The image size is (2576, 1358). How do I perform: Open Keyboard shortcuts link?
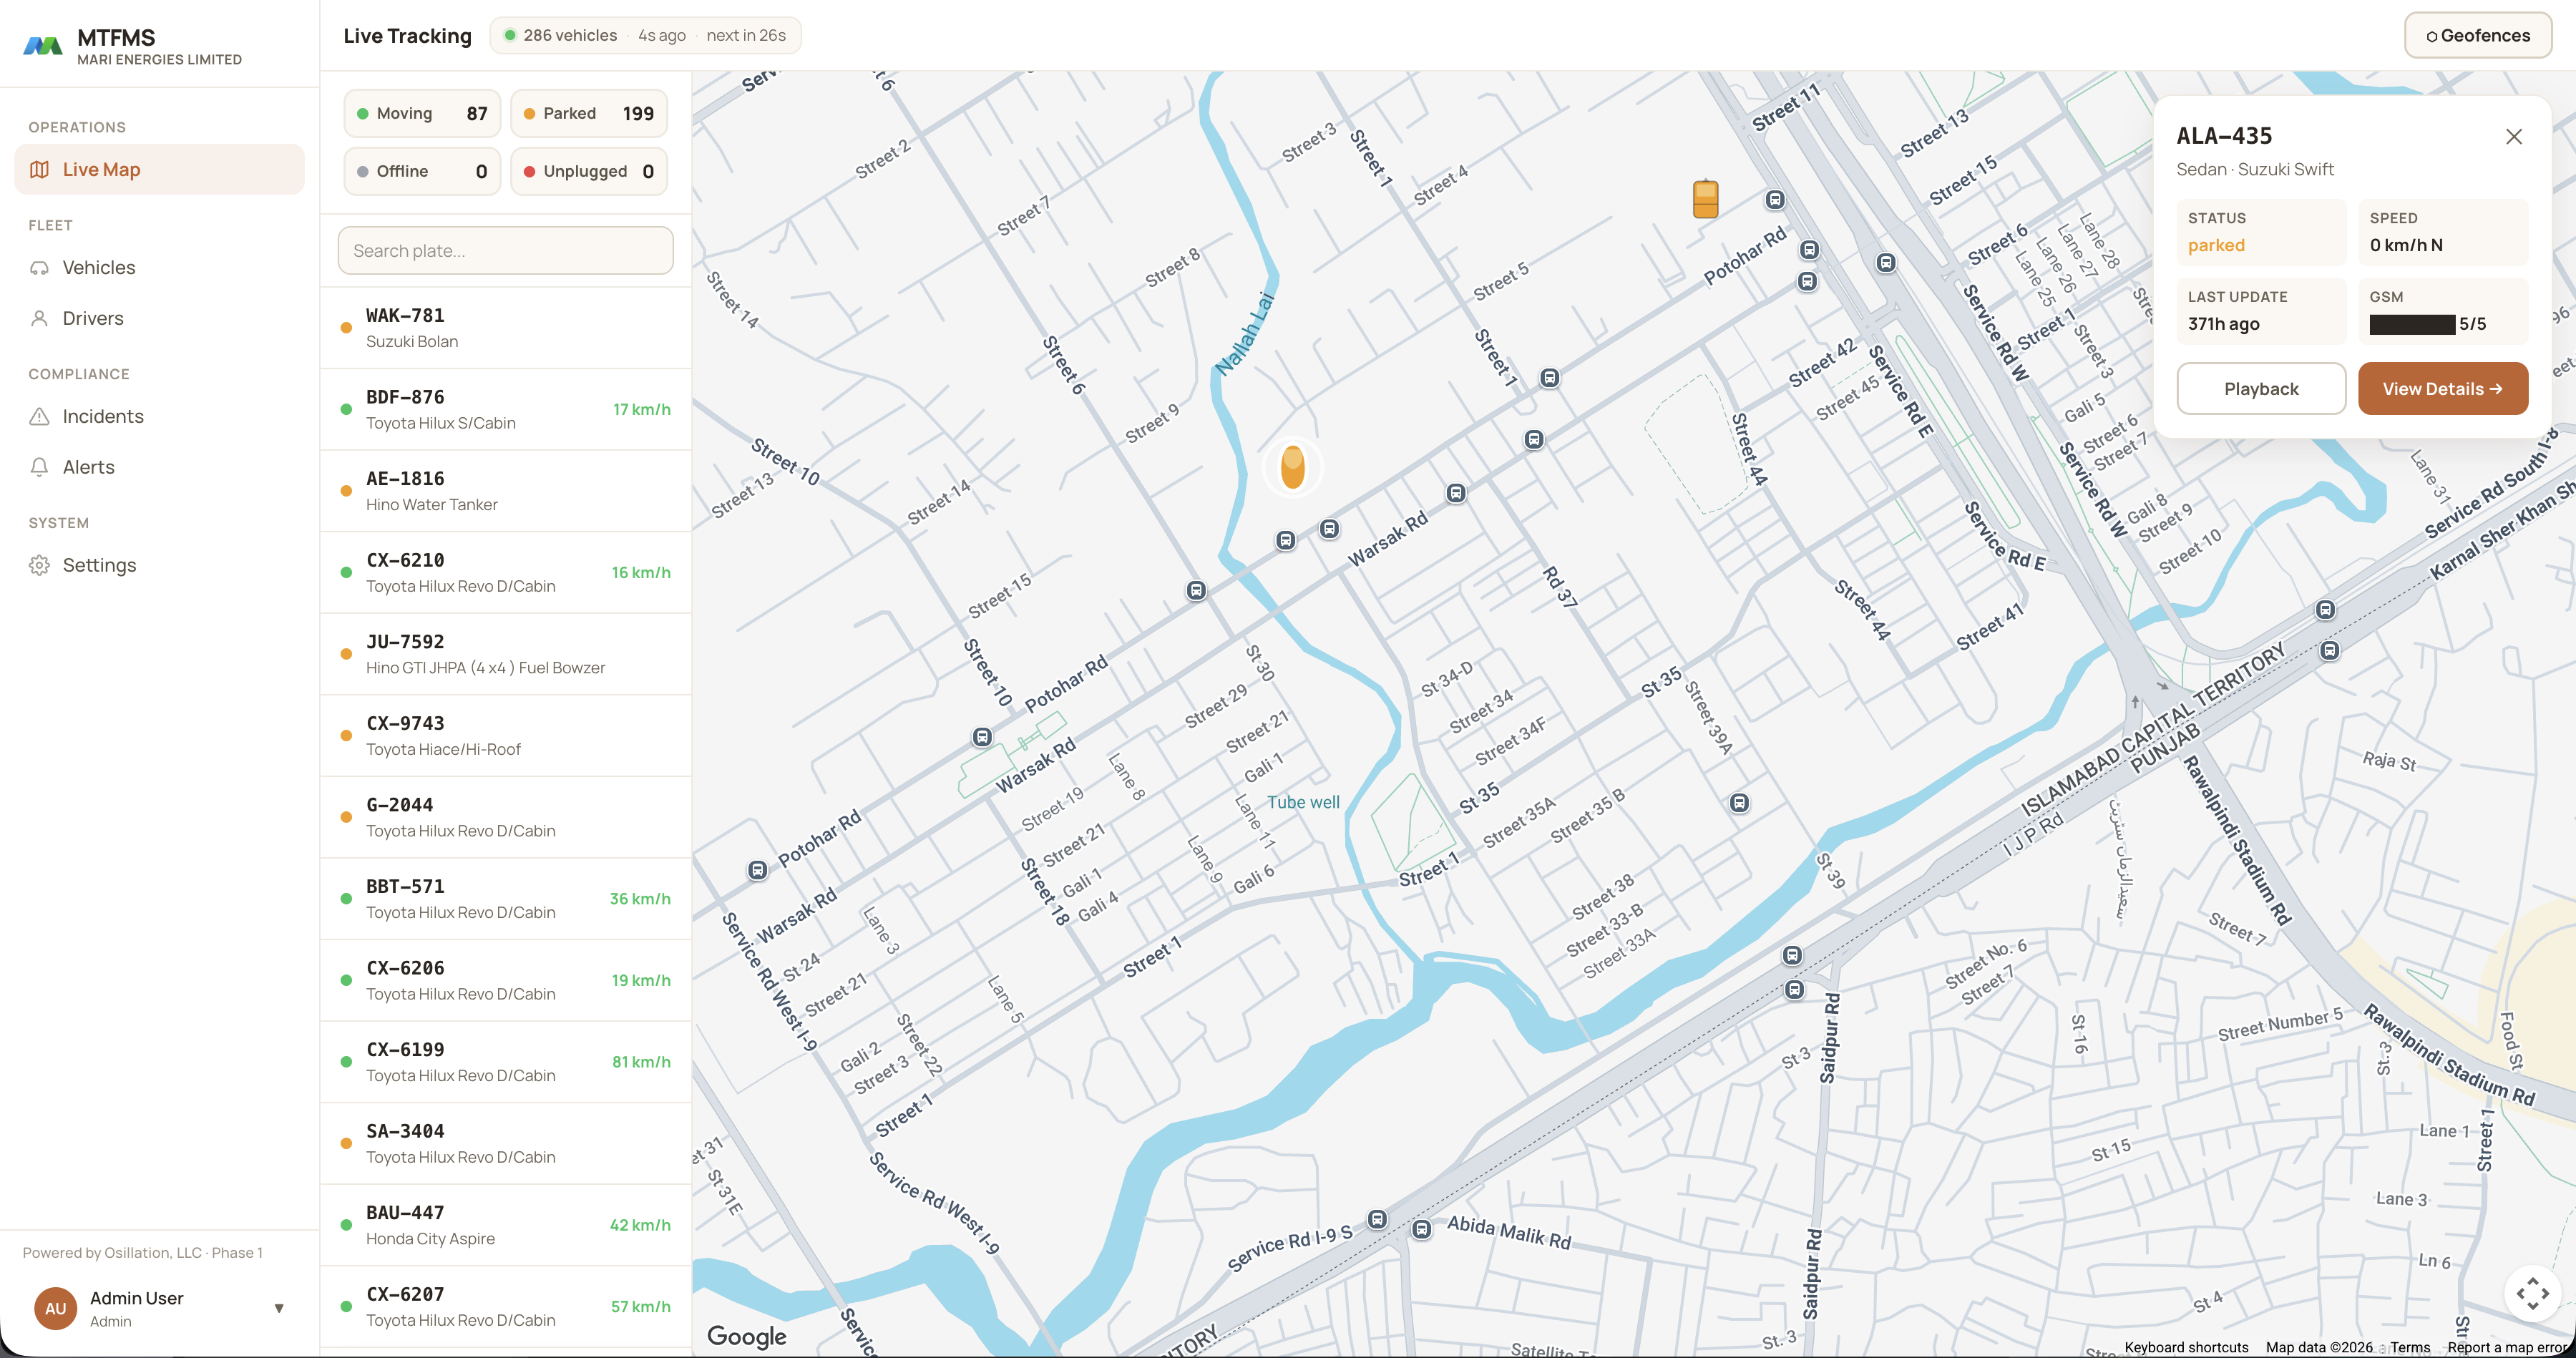(x=2186, y=1347)
